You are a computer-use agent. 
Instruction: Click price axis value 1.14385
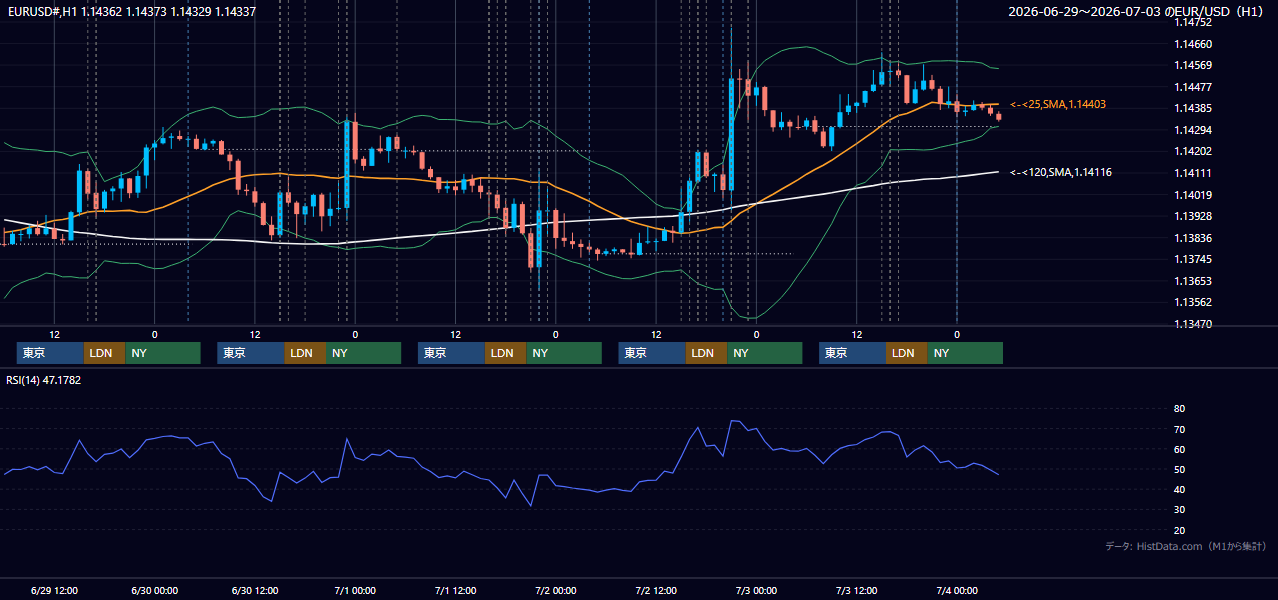pyautogui.click(x=1193, y=108)
